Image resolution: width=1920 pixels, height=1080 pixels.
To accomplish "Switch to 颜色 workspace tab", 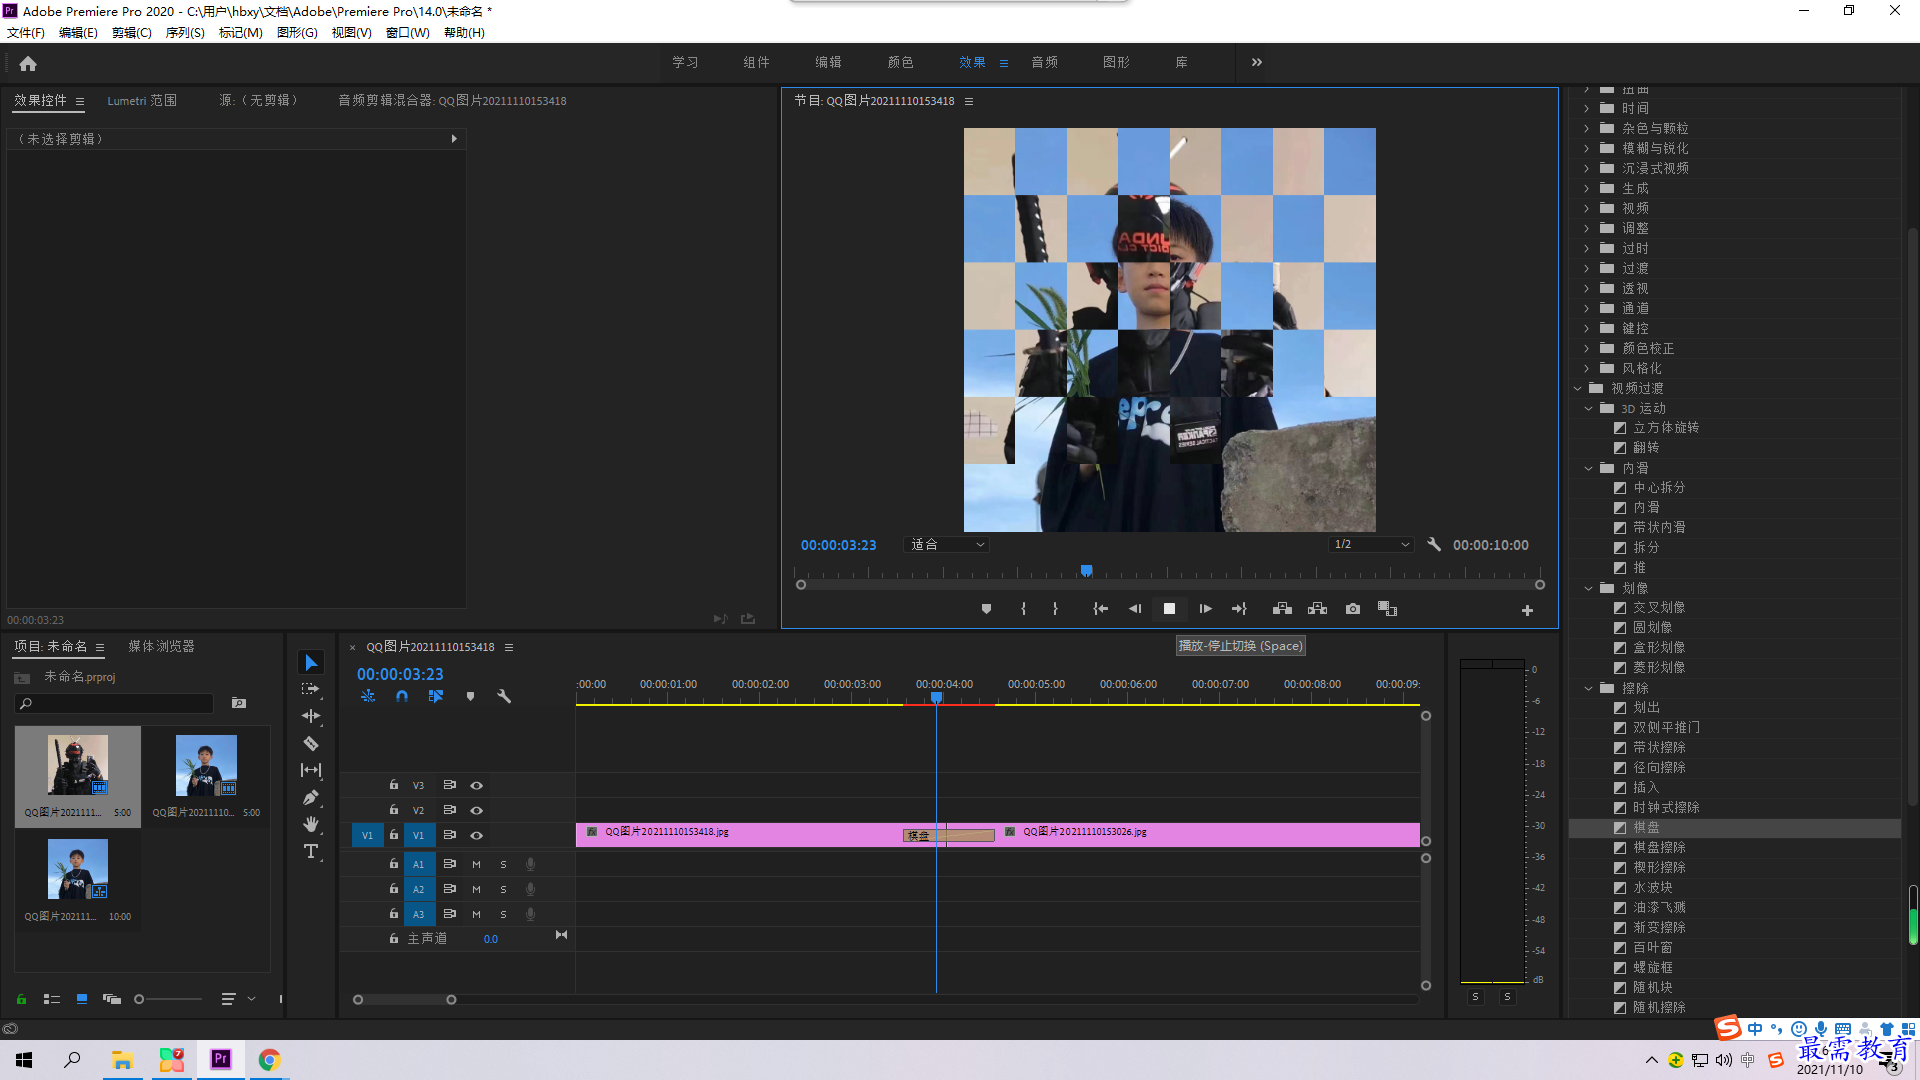I will [x=900, y=62].
